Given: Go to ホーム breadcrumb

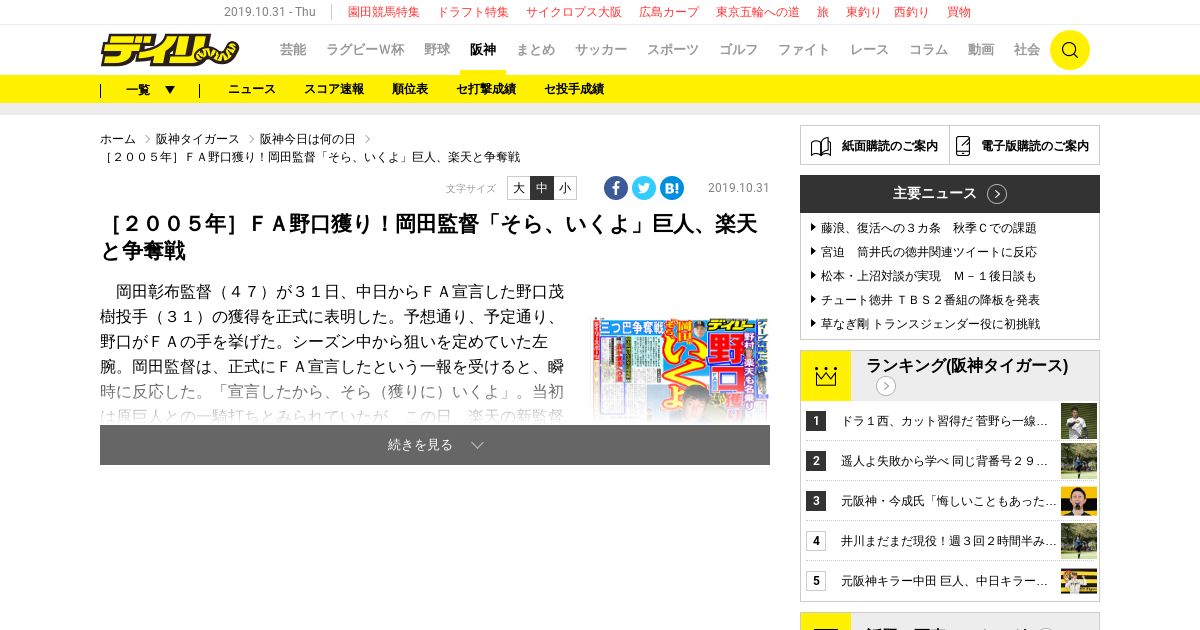Looking at the screenshot, I should pos(118,139).
